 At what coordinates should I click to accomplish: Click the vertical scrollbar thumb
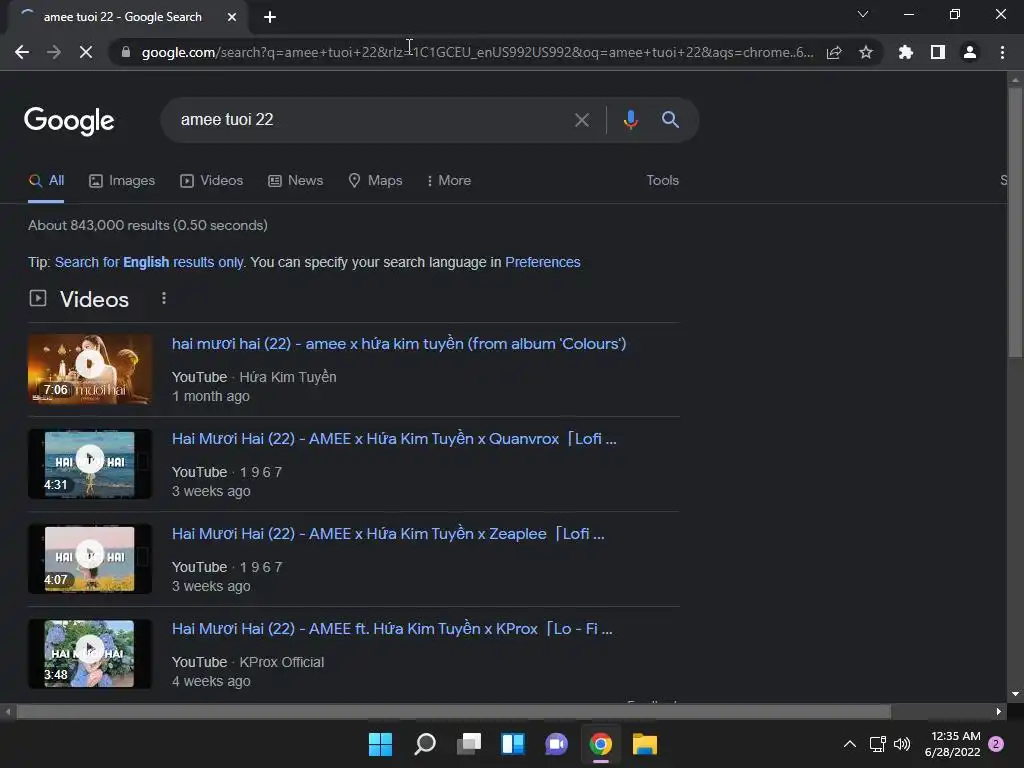(1015, 222)
